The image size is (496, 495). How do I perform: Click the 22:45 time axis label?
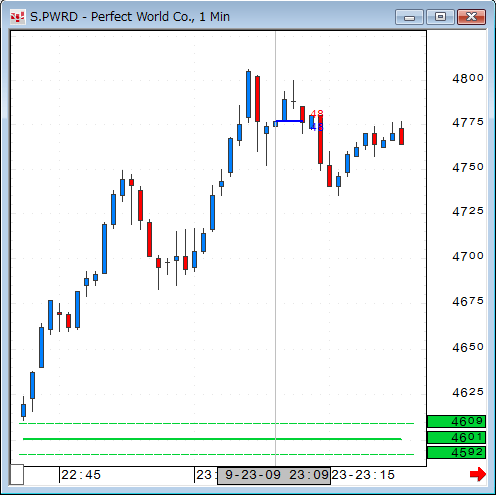pos(81,475)
